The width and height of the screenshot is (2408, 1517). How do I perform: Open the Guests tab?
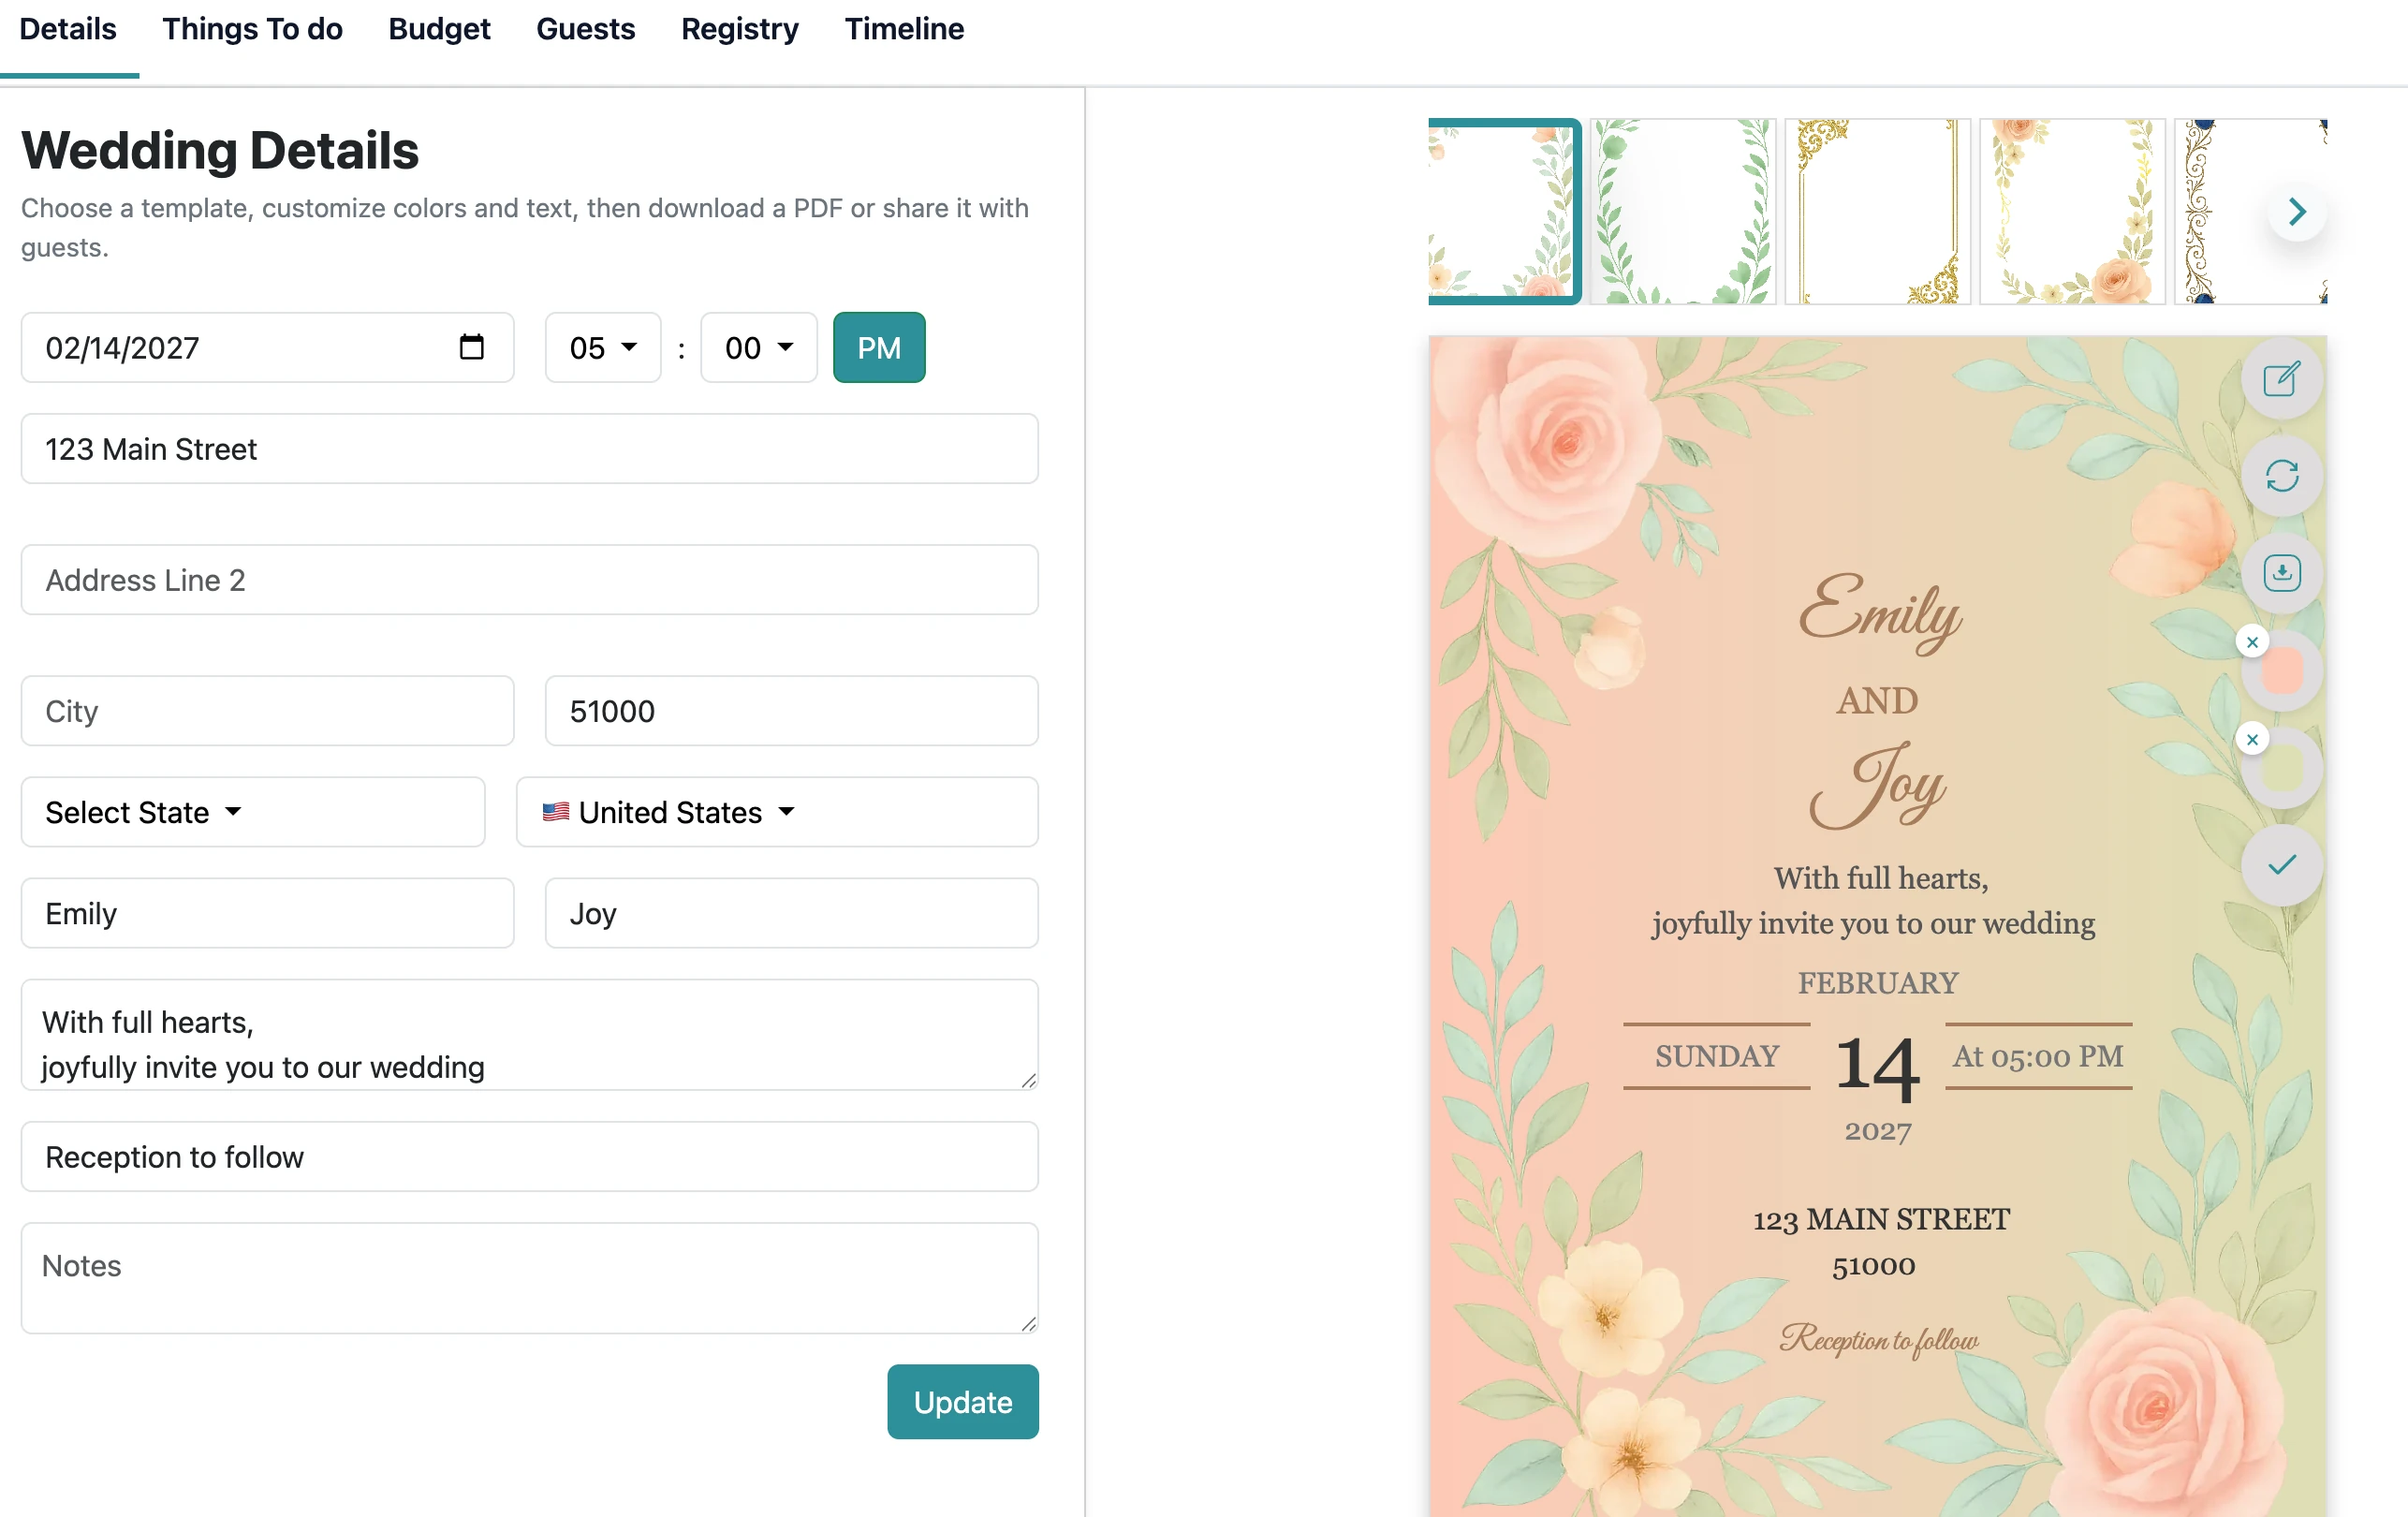click(x=585, y=29)
